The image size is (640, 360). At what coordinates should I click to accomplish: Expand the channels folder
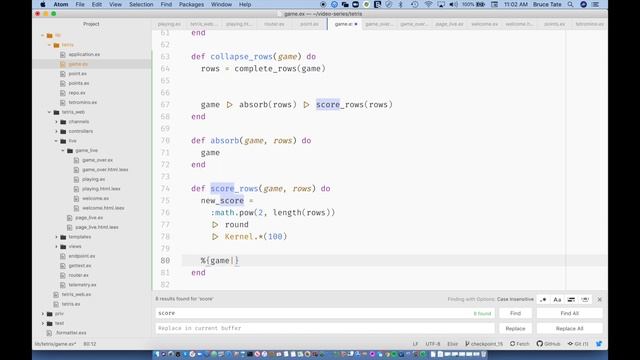pos(56,122)
